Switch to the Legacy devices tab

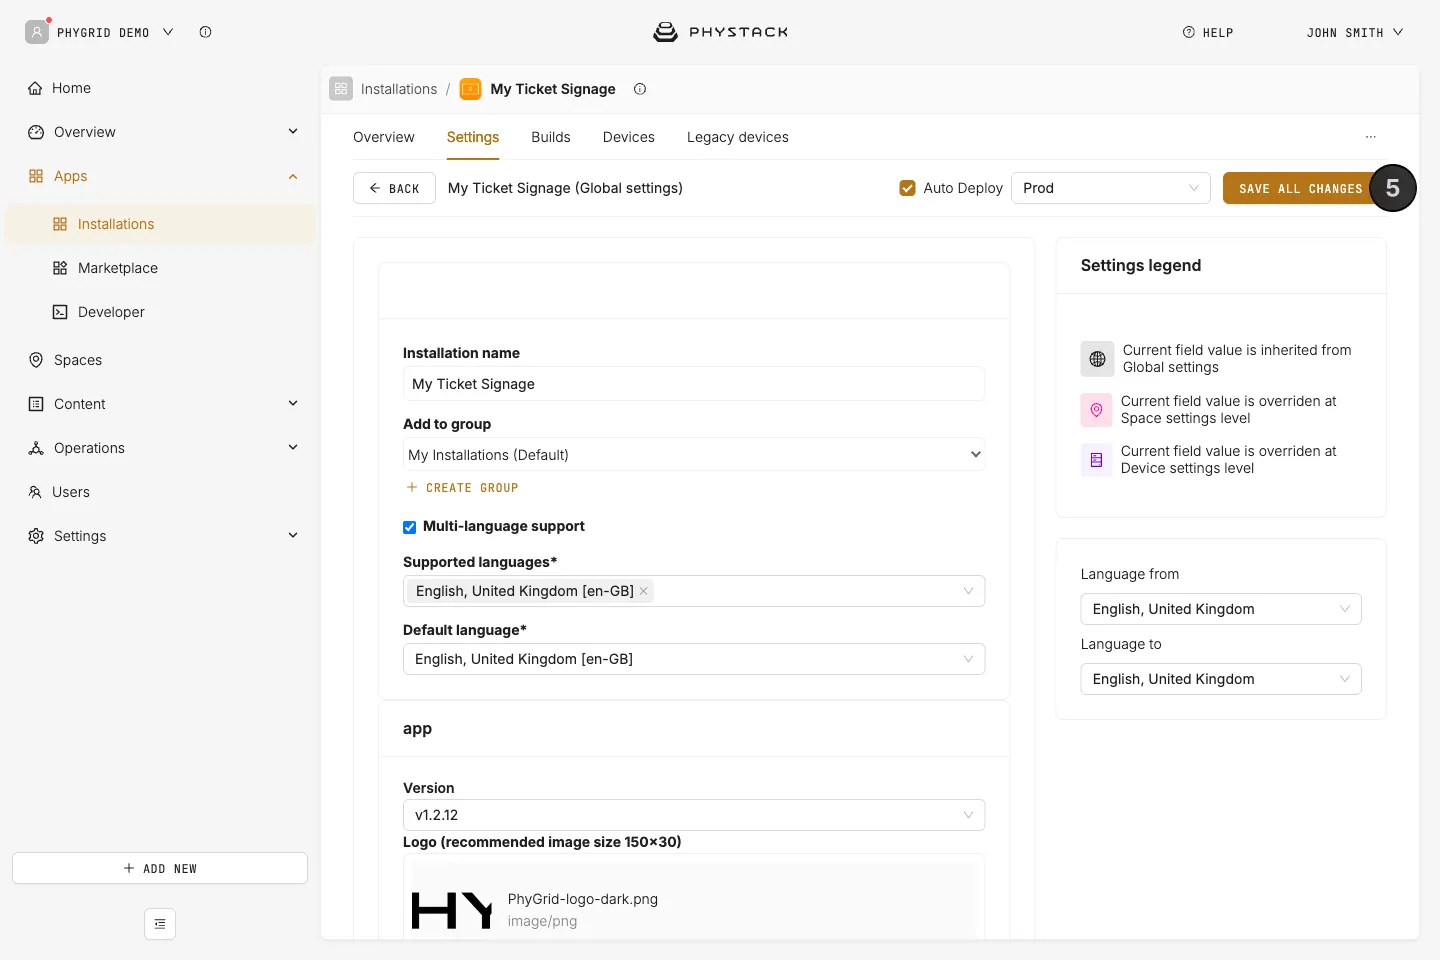(x=738, y=137)
